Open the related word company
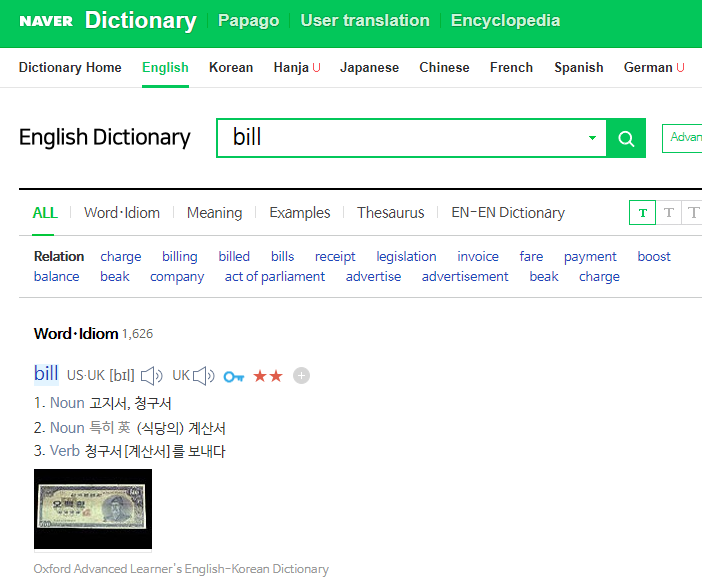This screenshot has width=702, height=583. (177, 277)
